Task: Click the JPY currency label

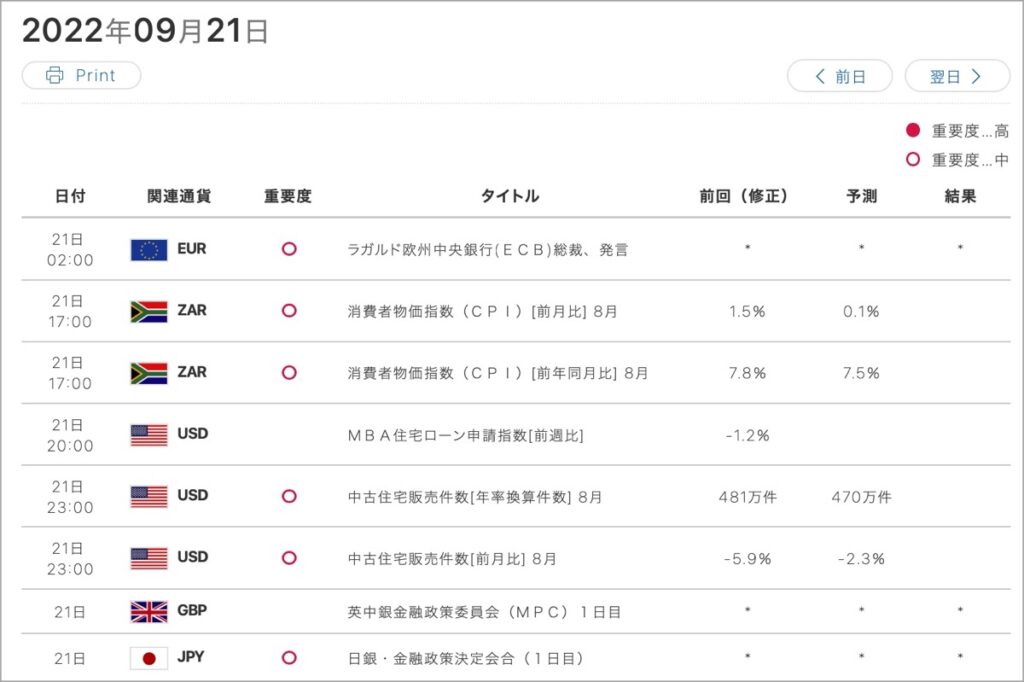Action: point(191,657)
